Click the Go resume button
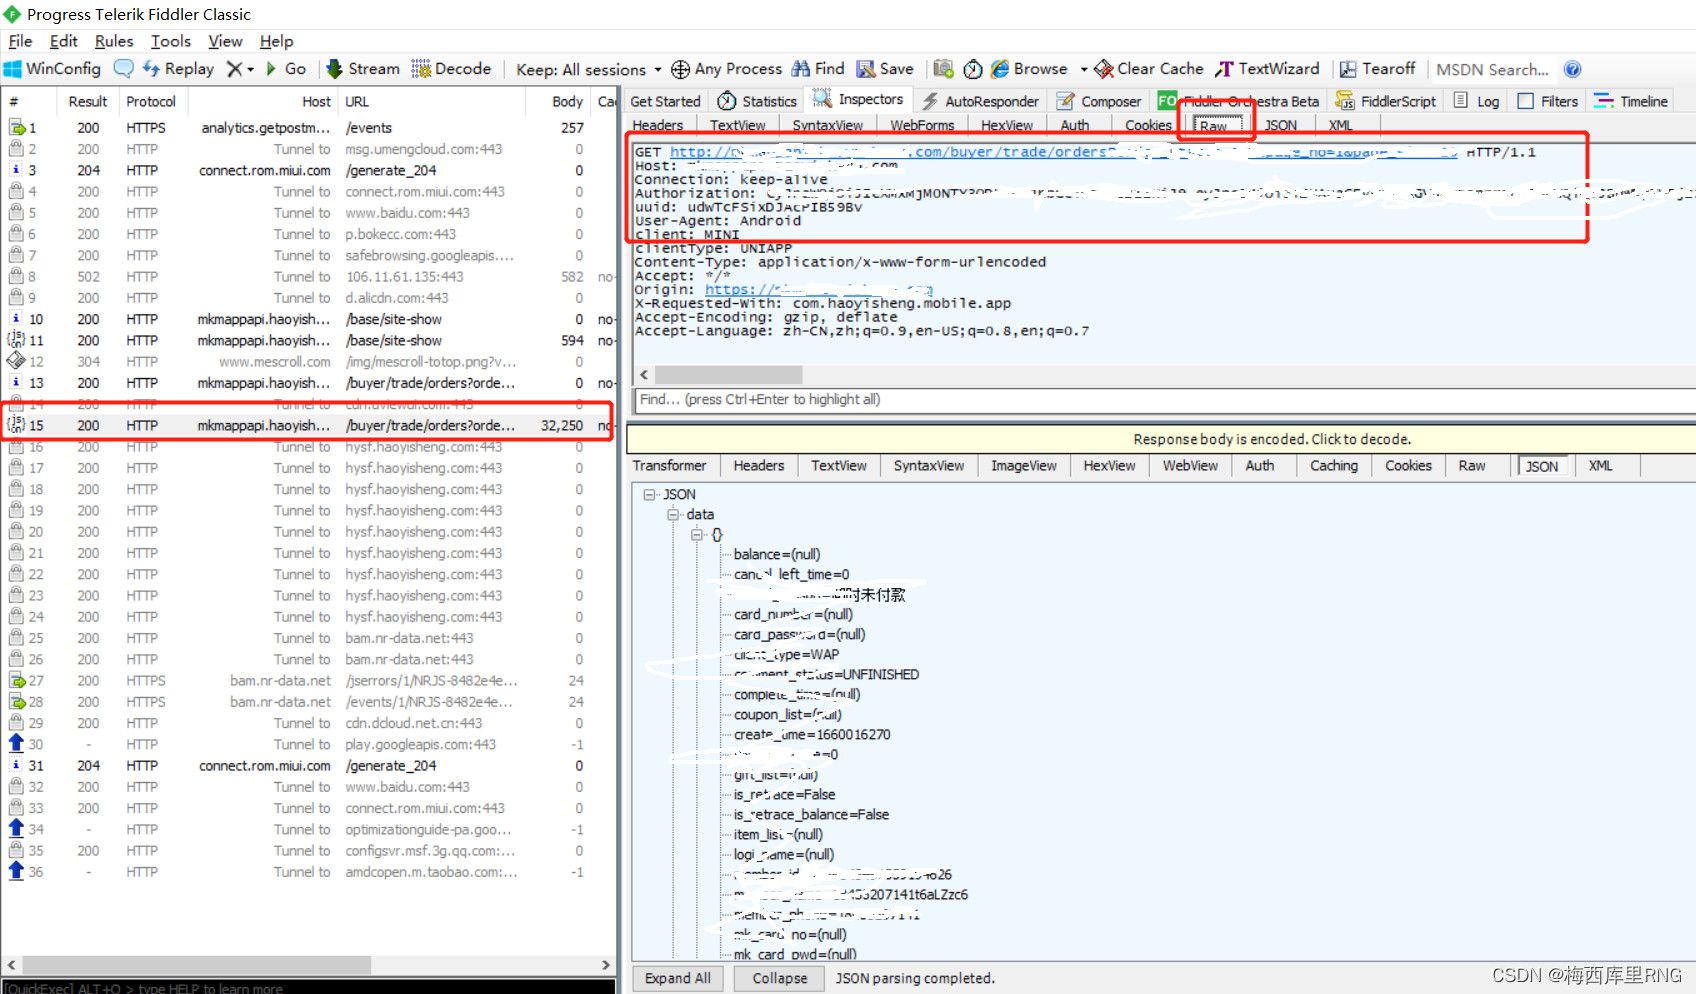1696x994 pixels. (x=285, y=69)
